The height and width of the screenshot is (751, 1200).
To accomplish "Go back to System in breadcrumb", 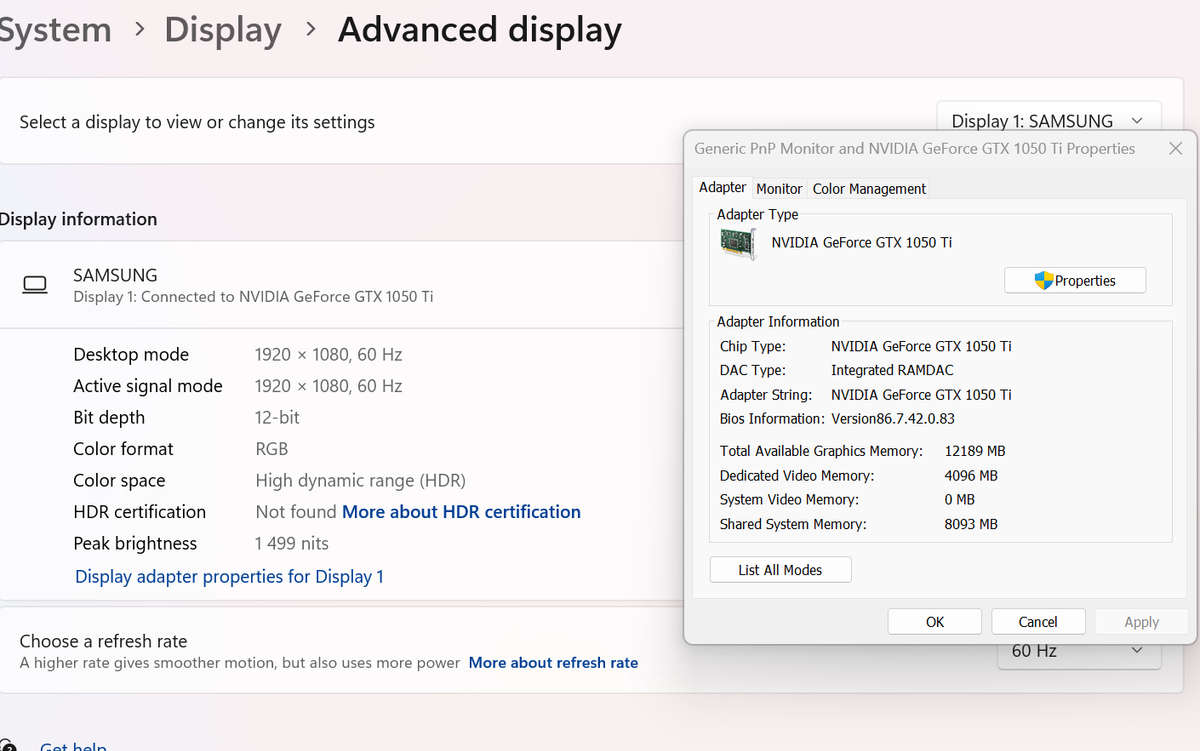I will [x=55, y=30].
